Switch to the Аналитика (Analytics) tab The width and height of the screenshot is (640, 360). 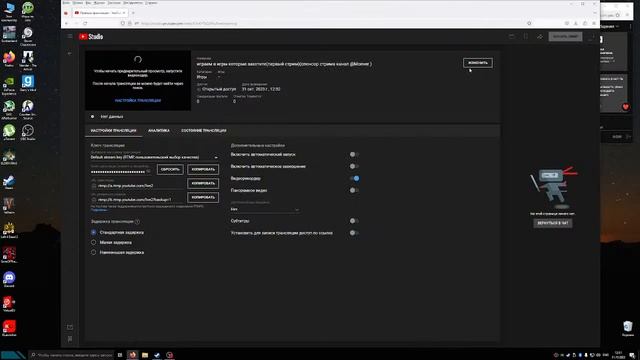click(159, 131)
